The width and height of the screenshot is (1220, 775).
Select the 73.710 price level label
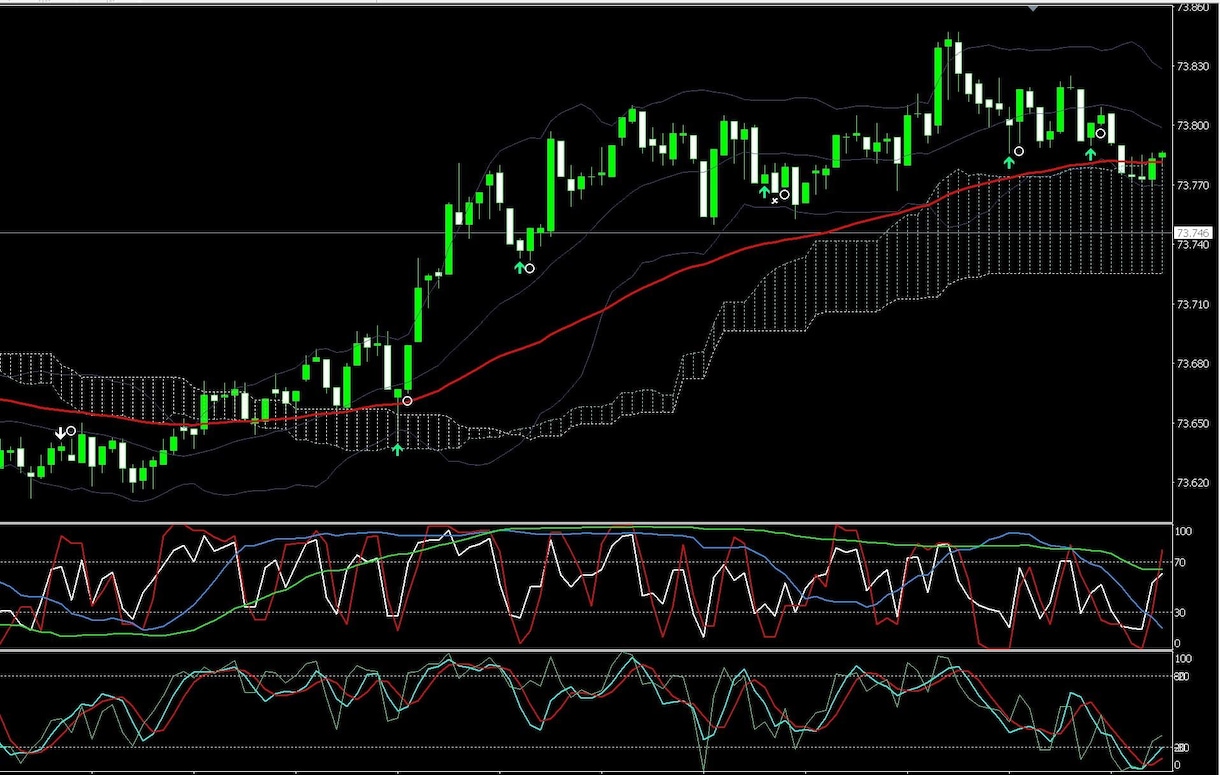[1191, 304]
